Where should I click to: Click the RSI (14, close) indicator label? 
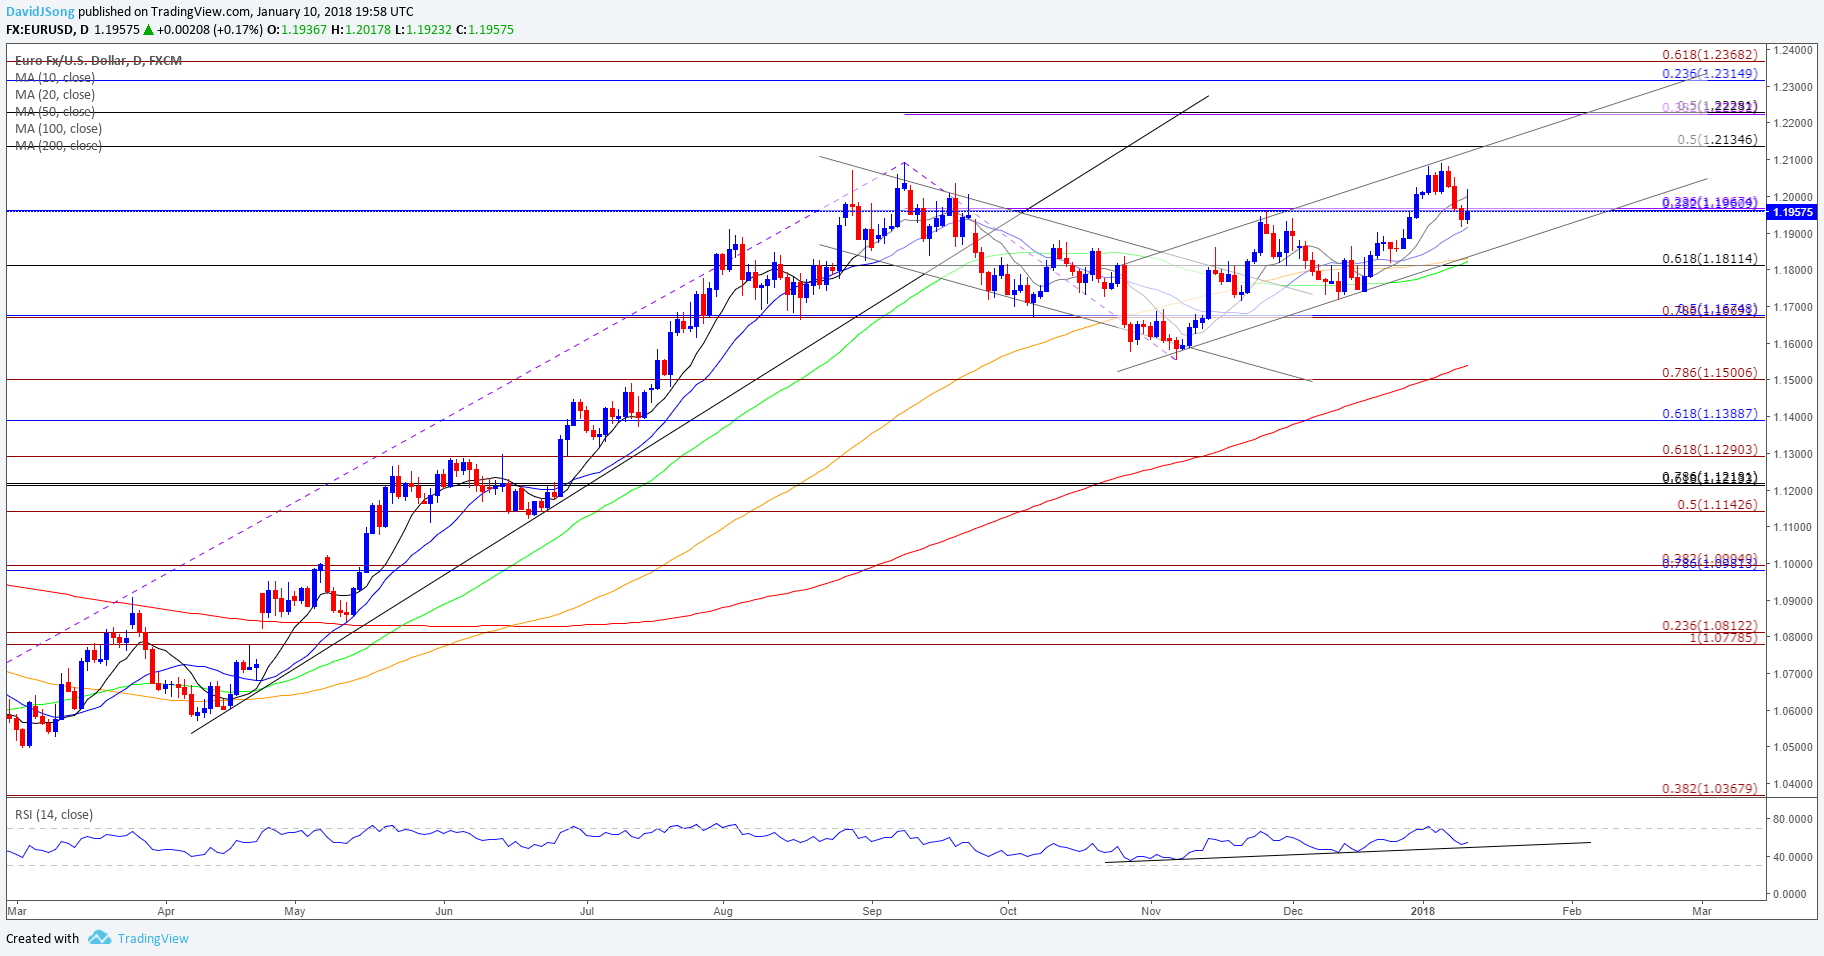pos(54,814)
